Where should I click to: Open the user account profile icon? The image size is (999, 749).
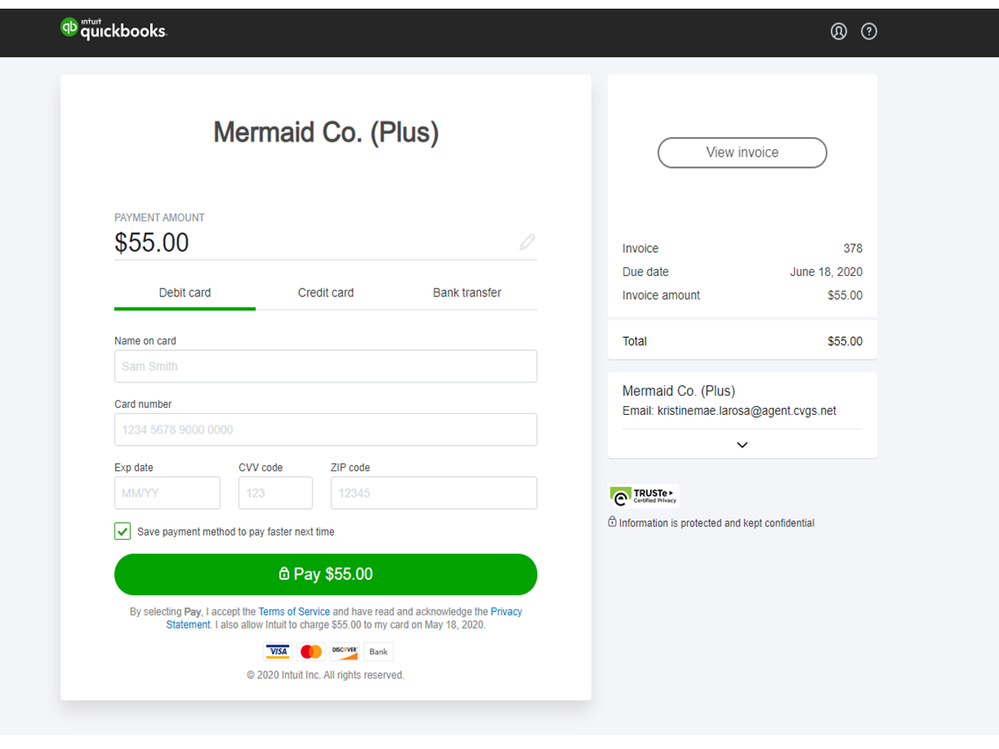839,31
